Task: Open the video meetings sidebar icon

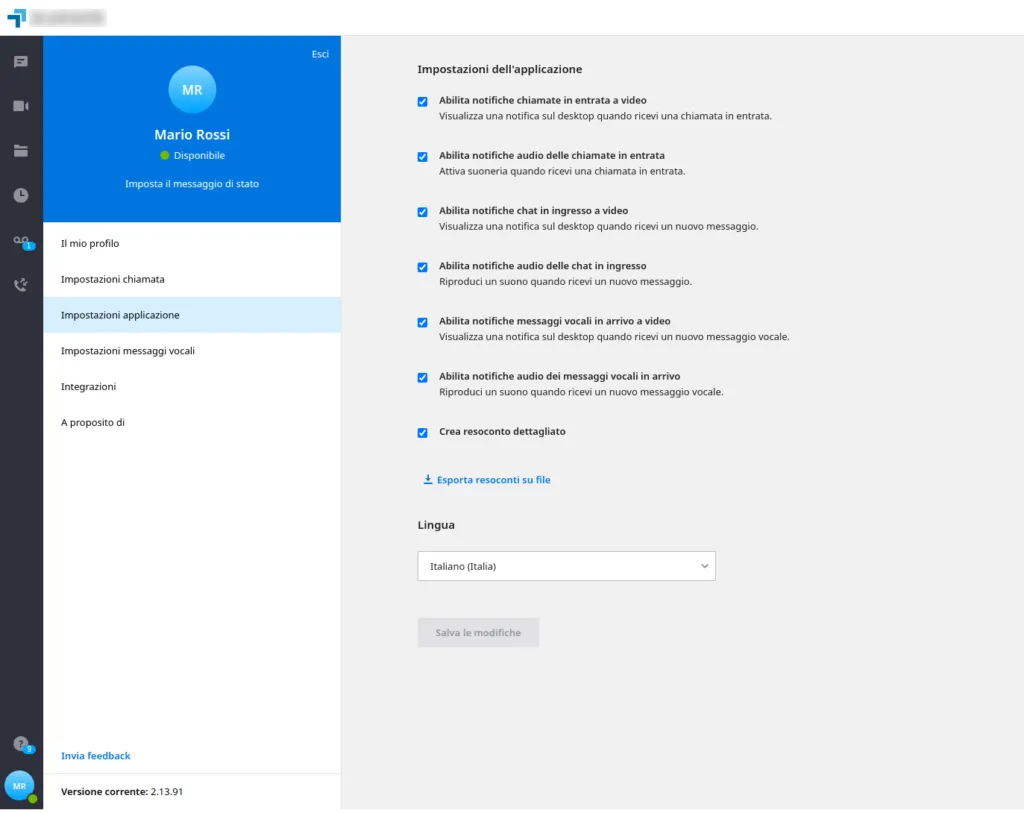Action: tap(21, 106)
